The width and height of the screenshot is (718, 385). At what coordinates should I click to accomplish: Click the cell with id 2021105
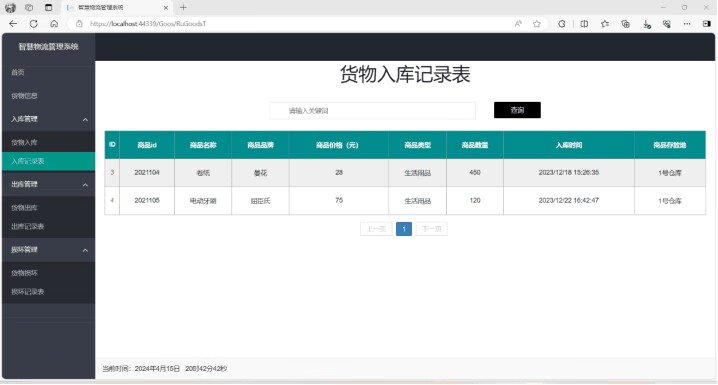point(147,201)
